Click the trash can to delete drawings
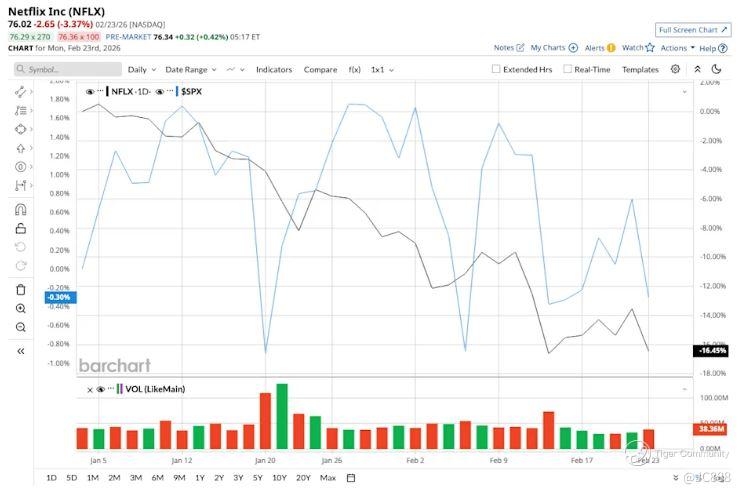This screenshot has height=494, width=744. point(20,289)
